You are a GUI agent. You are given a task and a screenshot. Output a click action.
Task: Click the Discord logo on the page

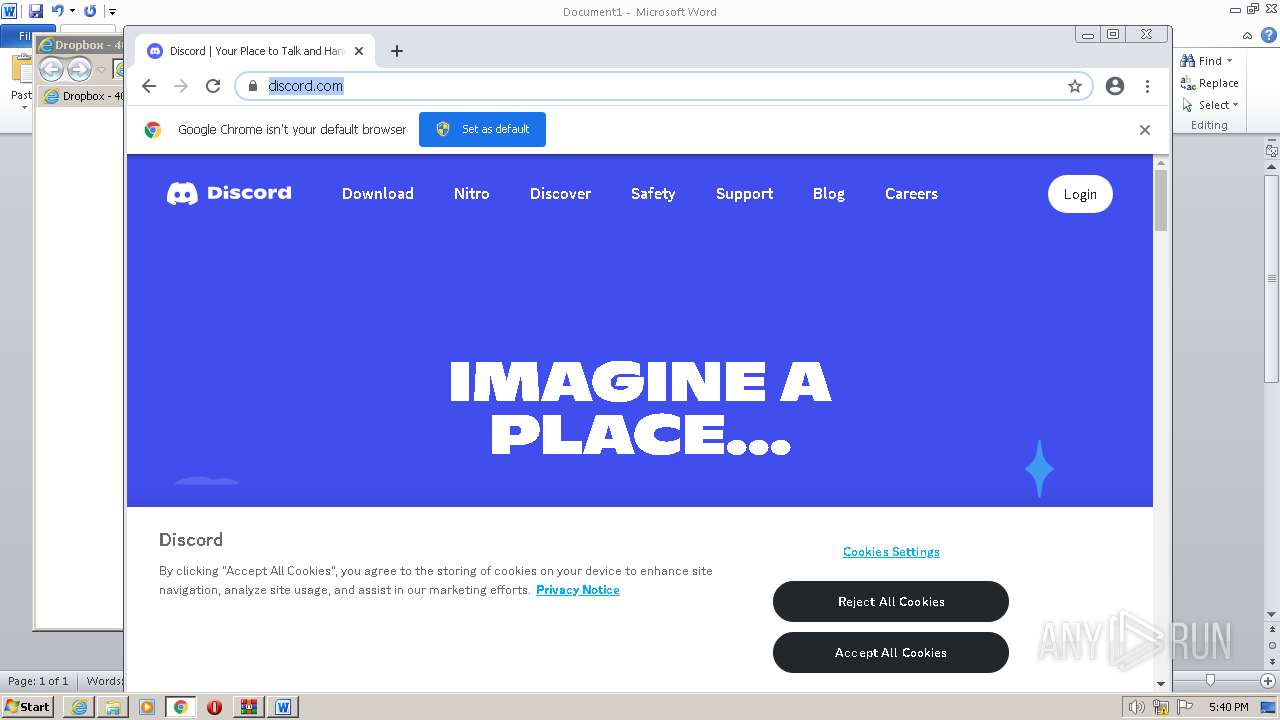coord(229,193)
